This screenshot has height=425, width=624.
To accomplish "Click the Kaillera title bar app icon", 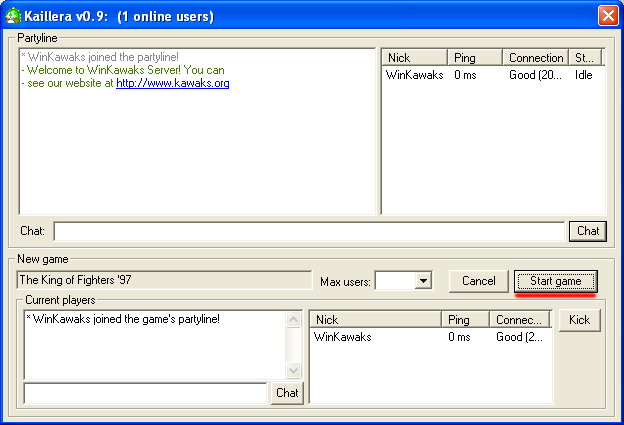I will point(14,15).
